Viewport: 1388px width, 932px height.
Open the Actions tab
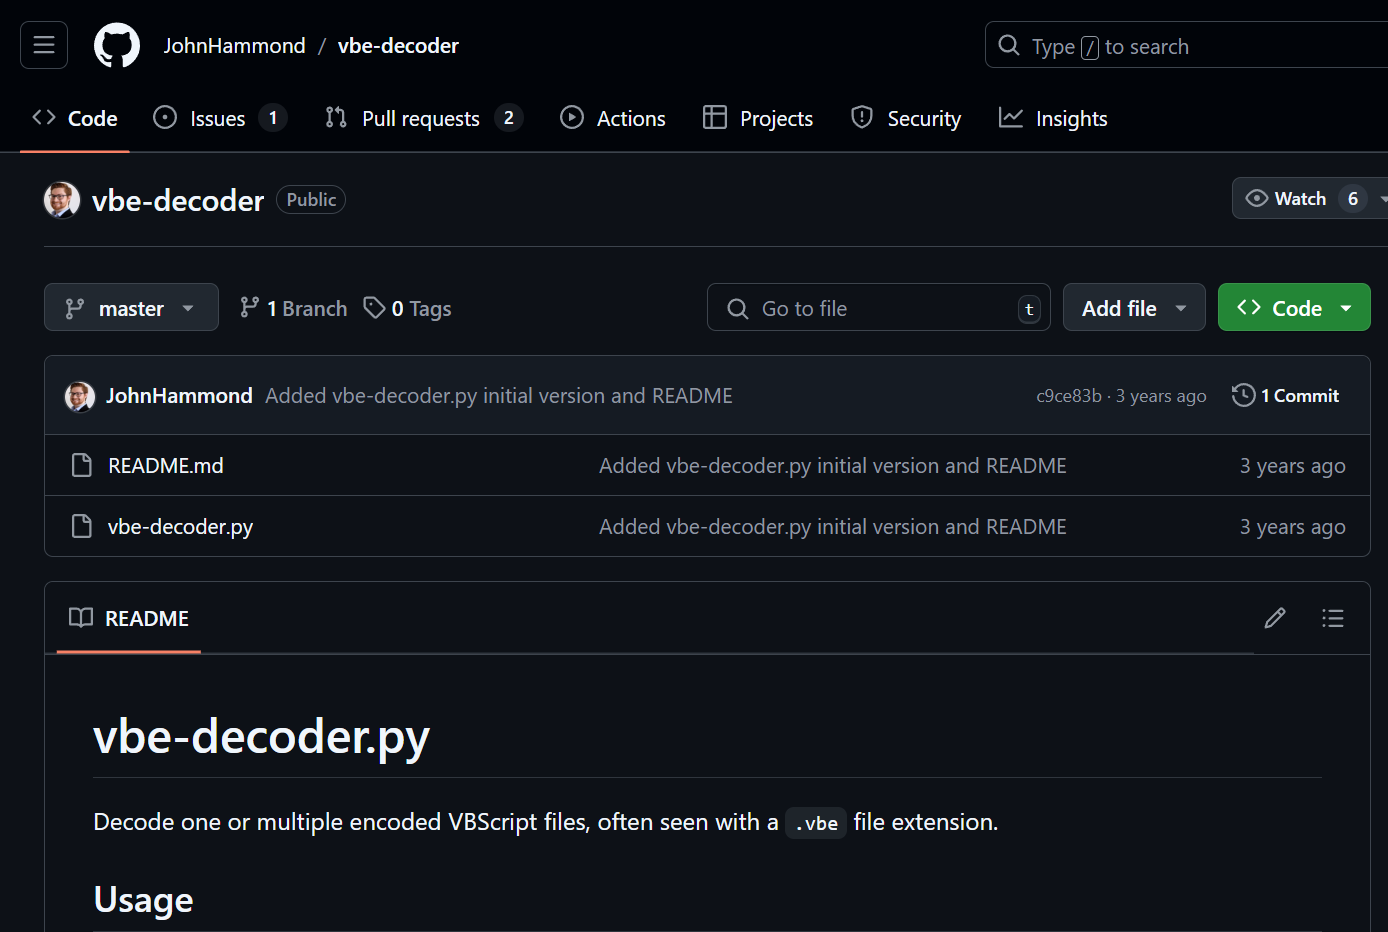click(x=613, y=119)
